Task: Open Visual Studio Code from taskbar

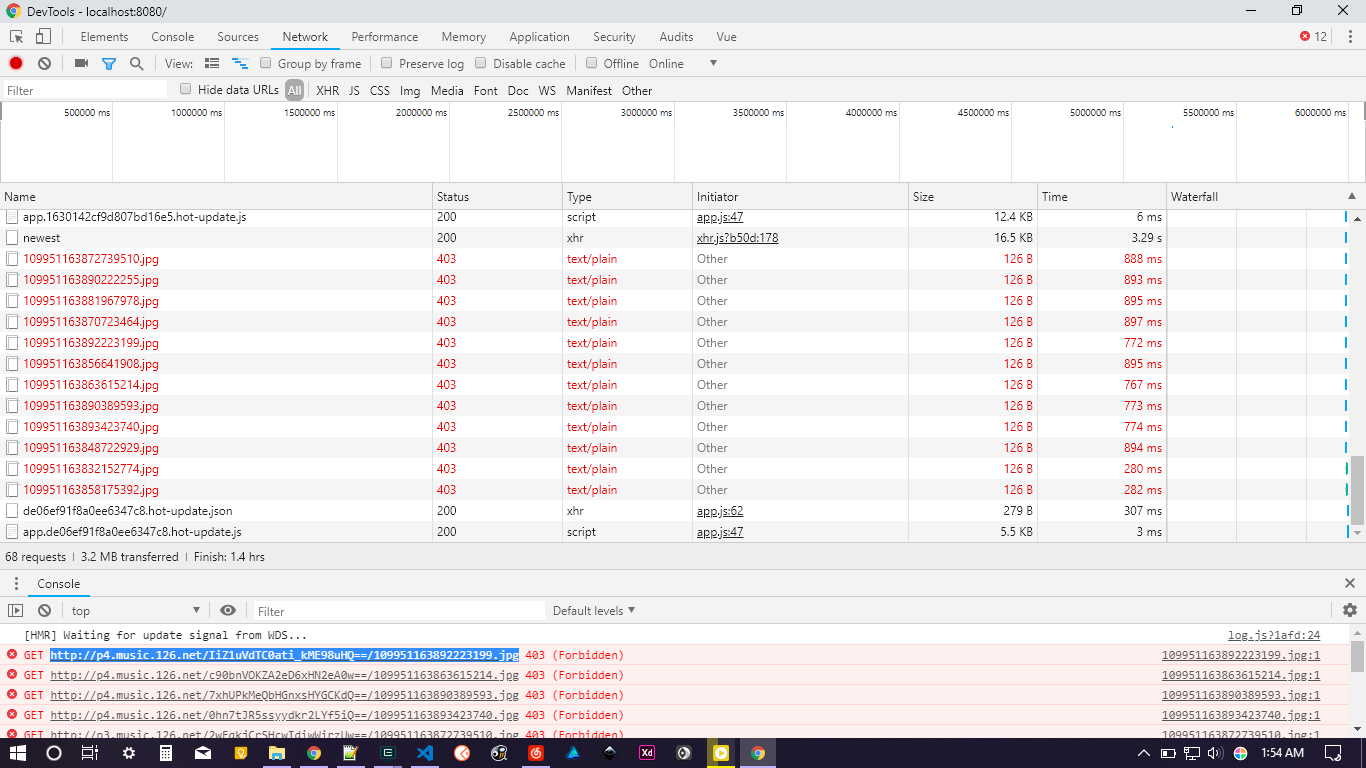Action: (x=425, y=752)
